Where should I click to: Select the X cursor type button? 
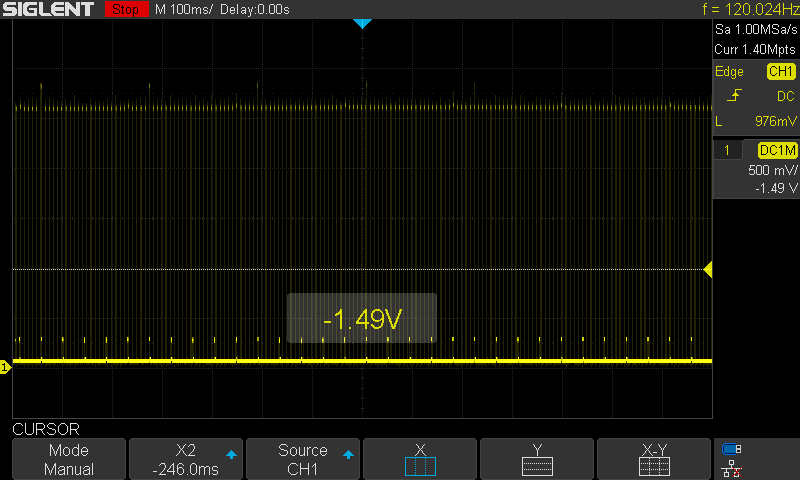coord(420,459)
